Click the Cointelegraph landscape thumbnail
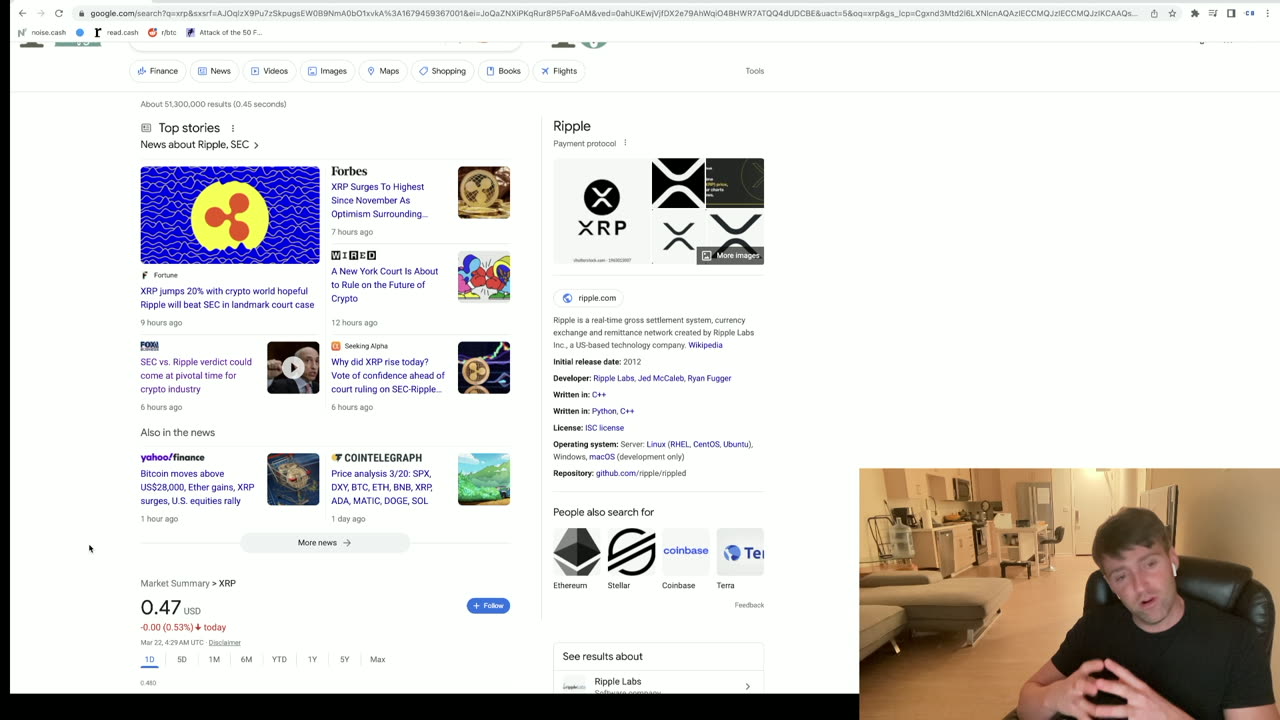 [x=484, y=479]
